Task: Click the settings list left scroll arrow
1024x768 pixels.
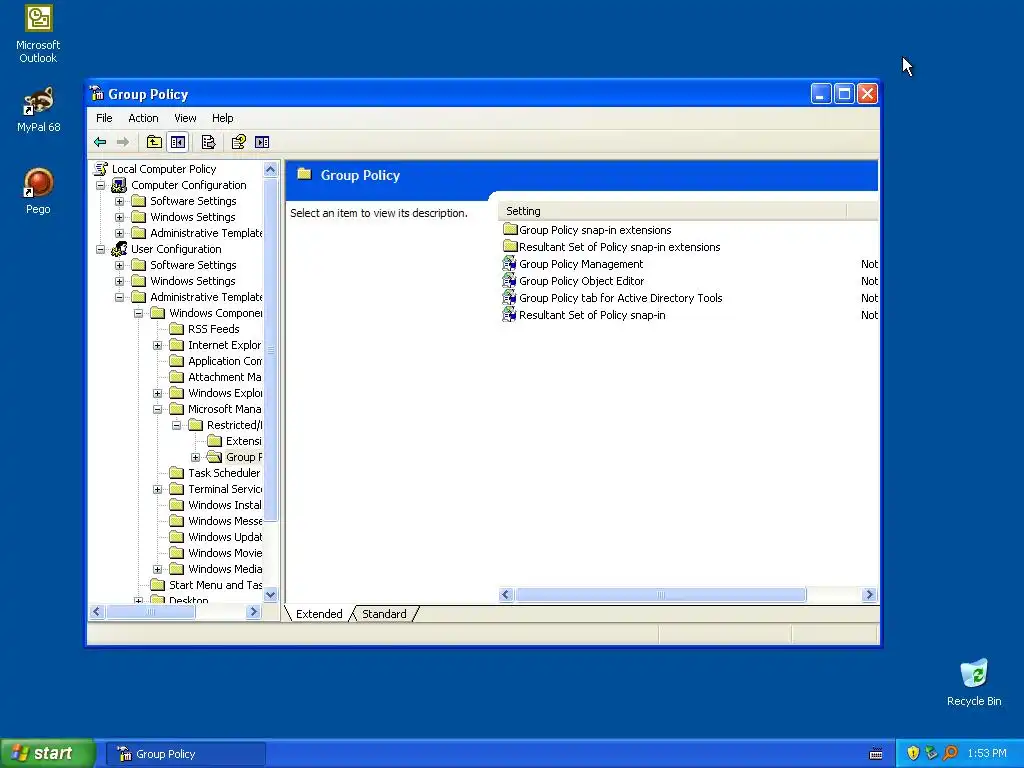Action: click(x=506, y=594)
